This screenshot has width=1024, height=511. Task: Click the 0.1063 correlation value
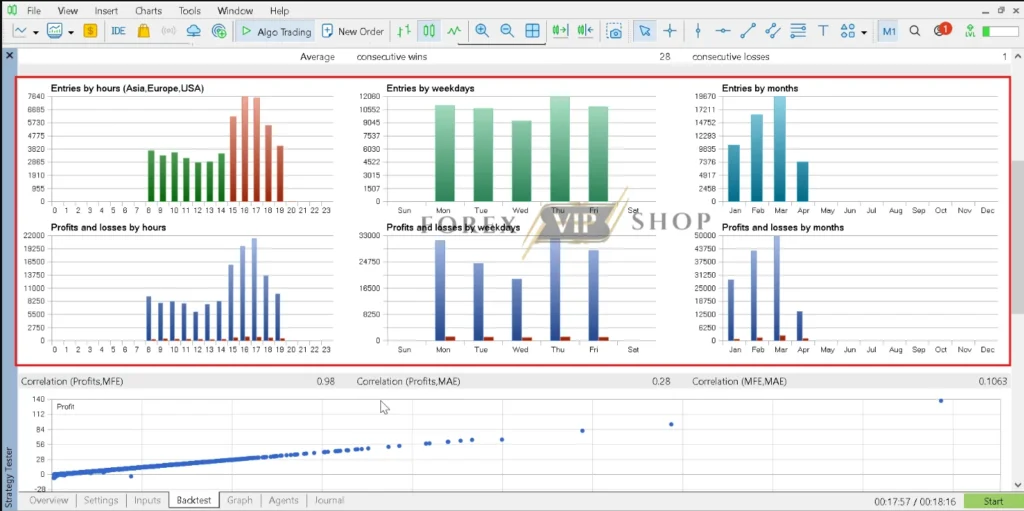993,381
